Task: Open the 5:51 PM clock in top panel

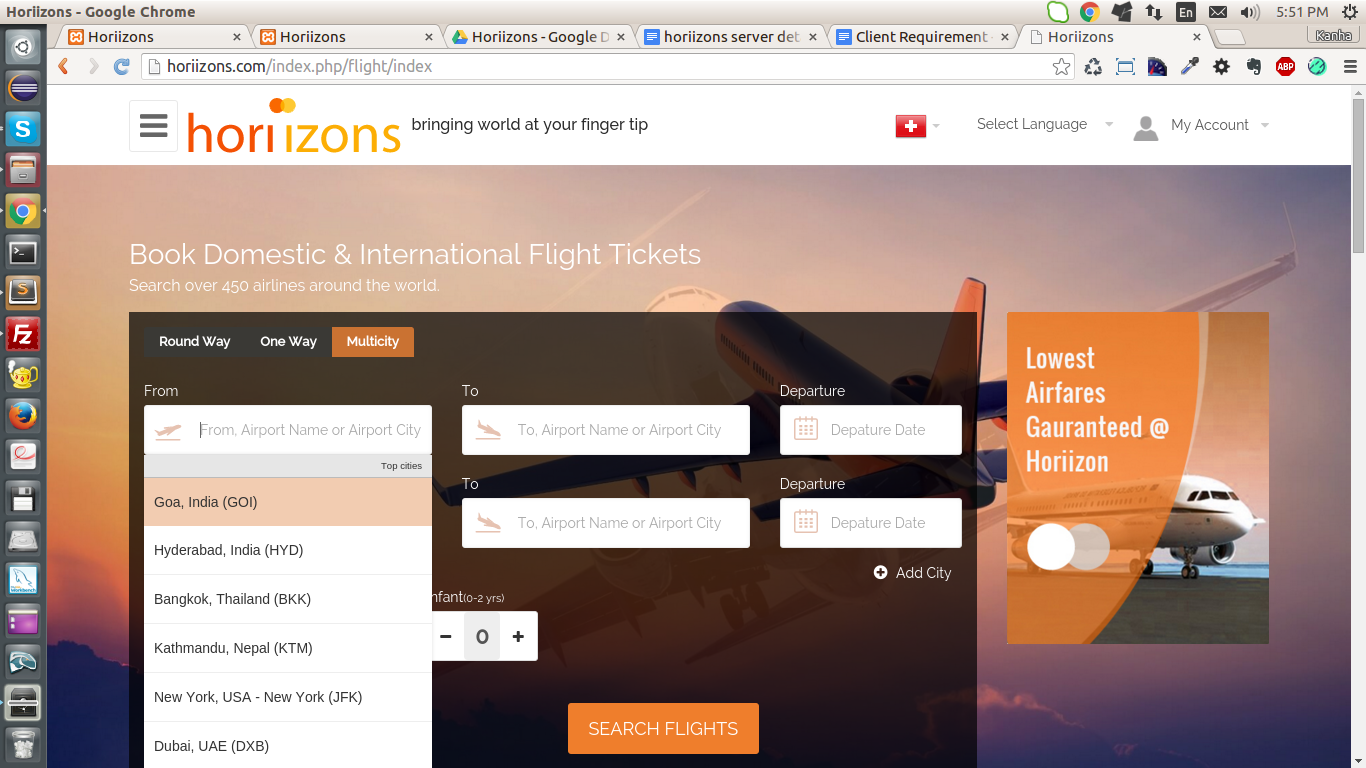Action: (1302, 12)
